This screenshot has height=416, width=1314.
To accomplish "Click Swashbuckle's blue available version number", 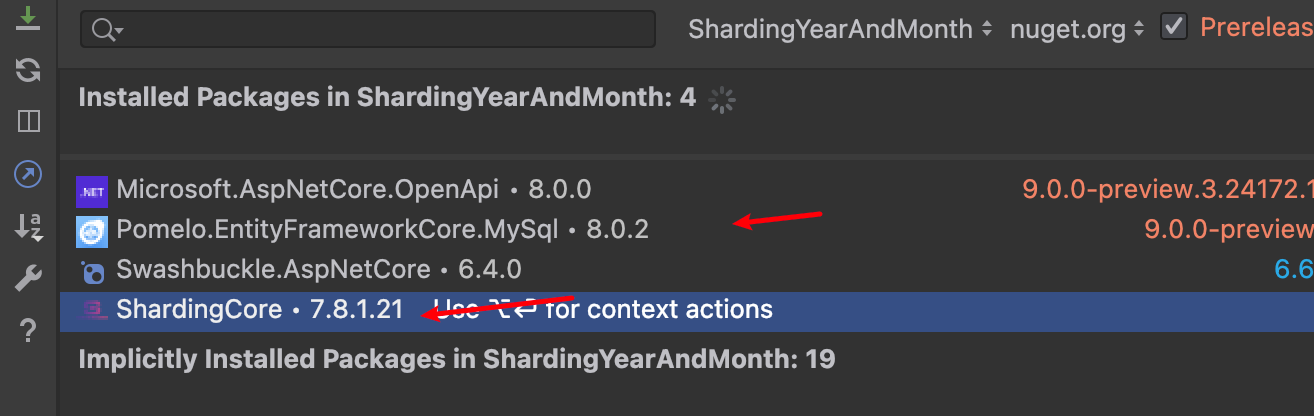I will tap(1293, 270).
